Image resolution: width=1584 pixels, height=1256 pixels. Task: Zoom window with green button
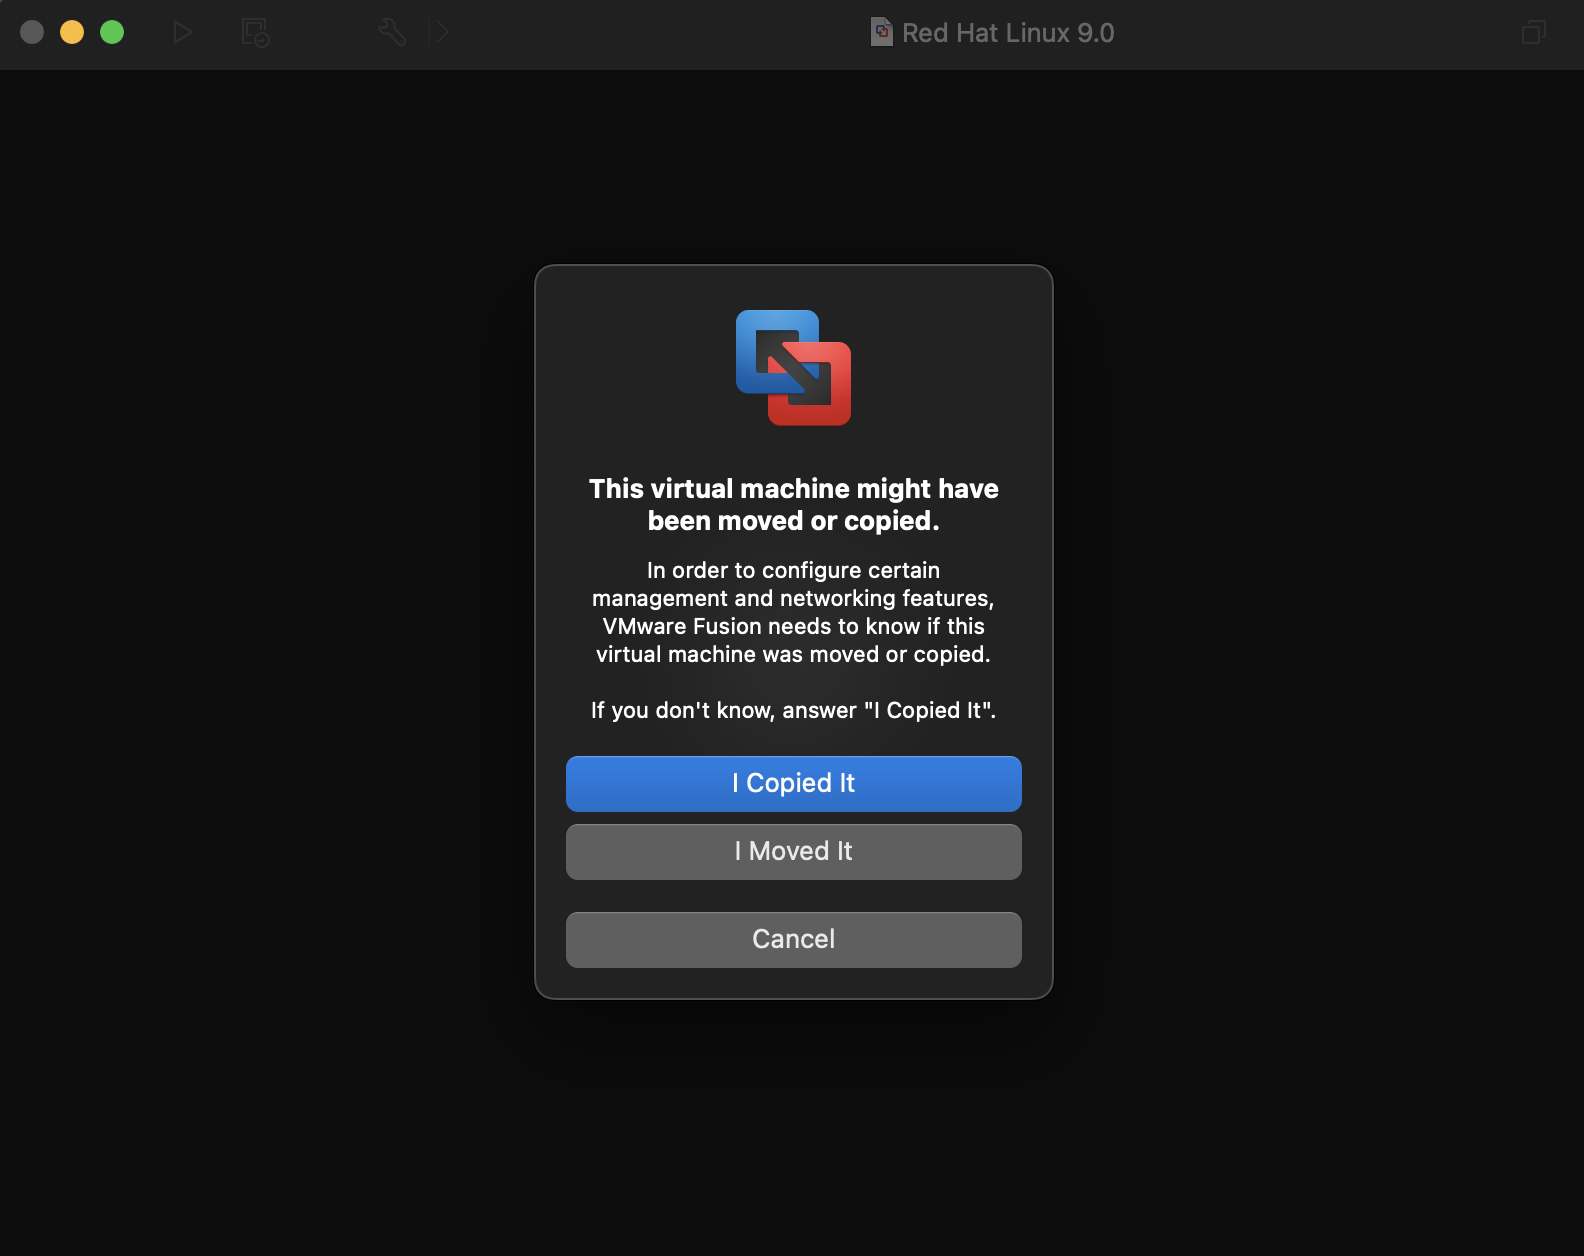coord(112,32)
